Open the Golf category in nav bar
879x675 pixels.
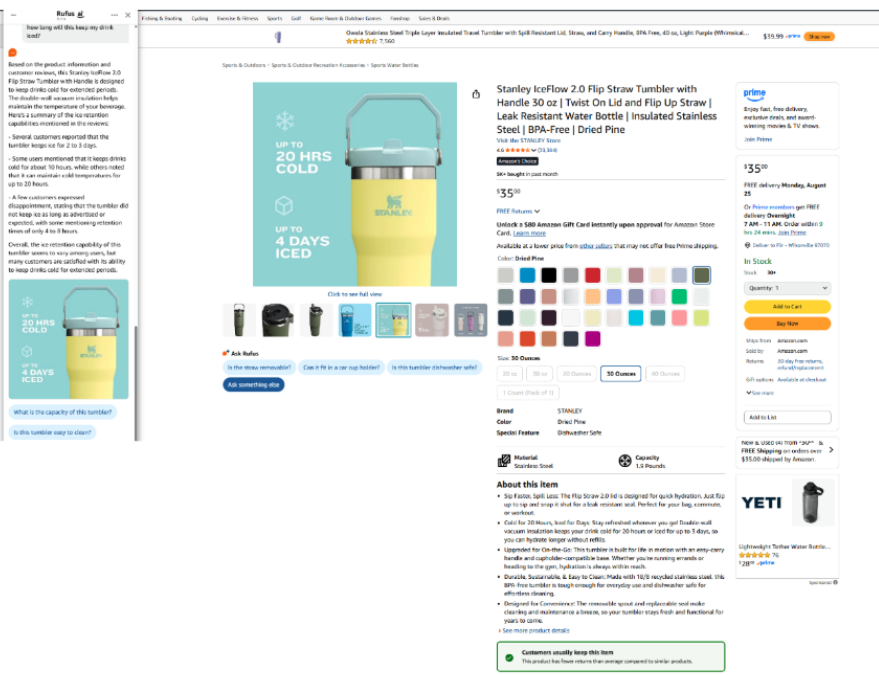pos(296,19)
